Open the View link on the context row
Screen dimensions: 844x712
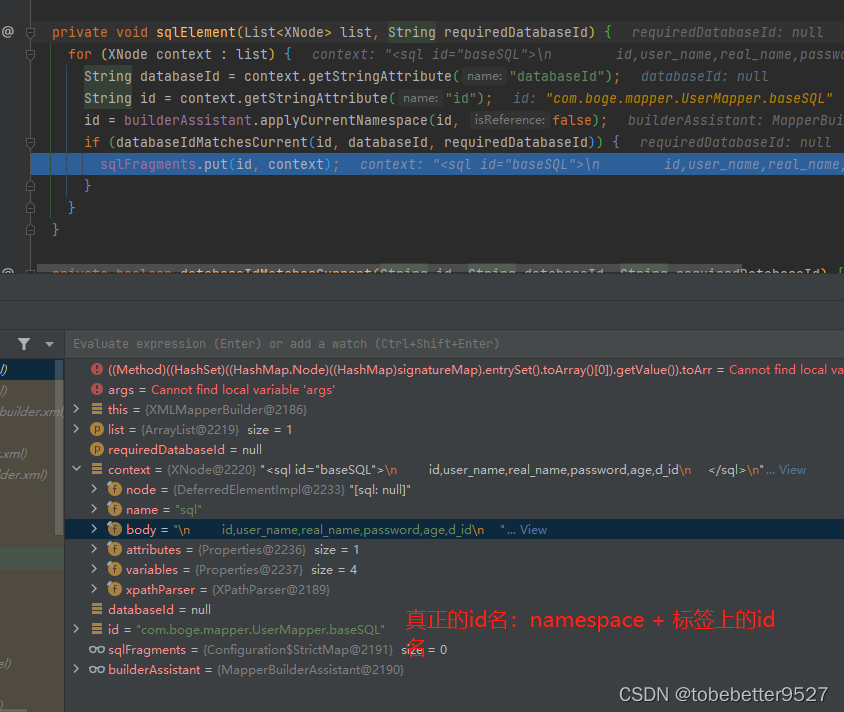(x=792, y=470)
